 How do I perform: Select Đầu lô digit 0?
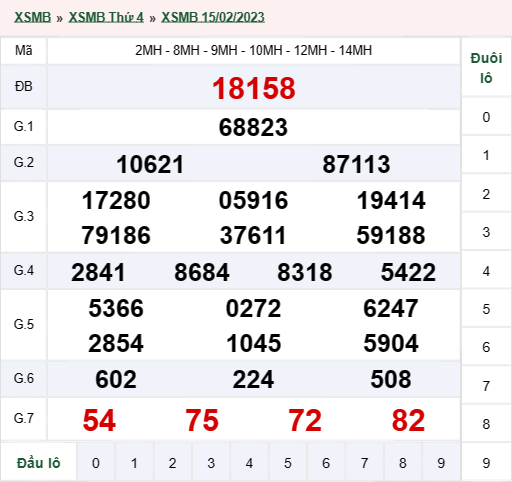coord(96,463)
